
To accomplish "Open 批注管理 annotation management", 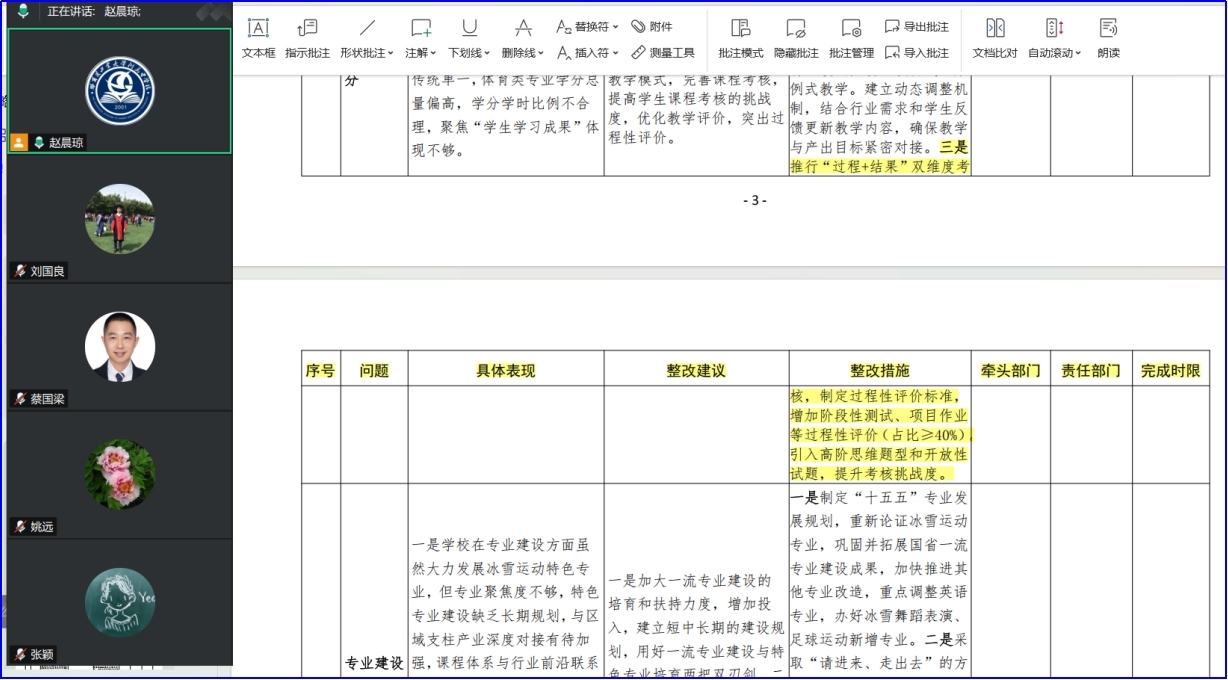I will (x=851, y=38).
